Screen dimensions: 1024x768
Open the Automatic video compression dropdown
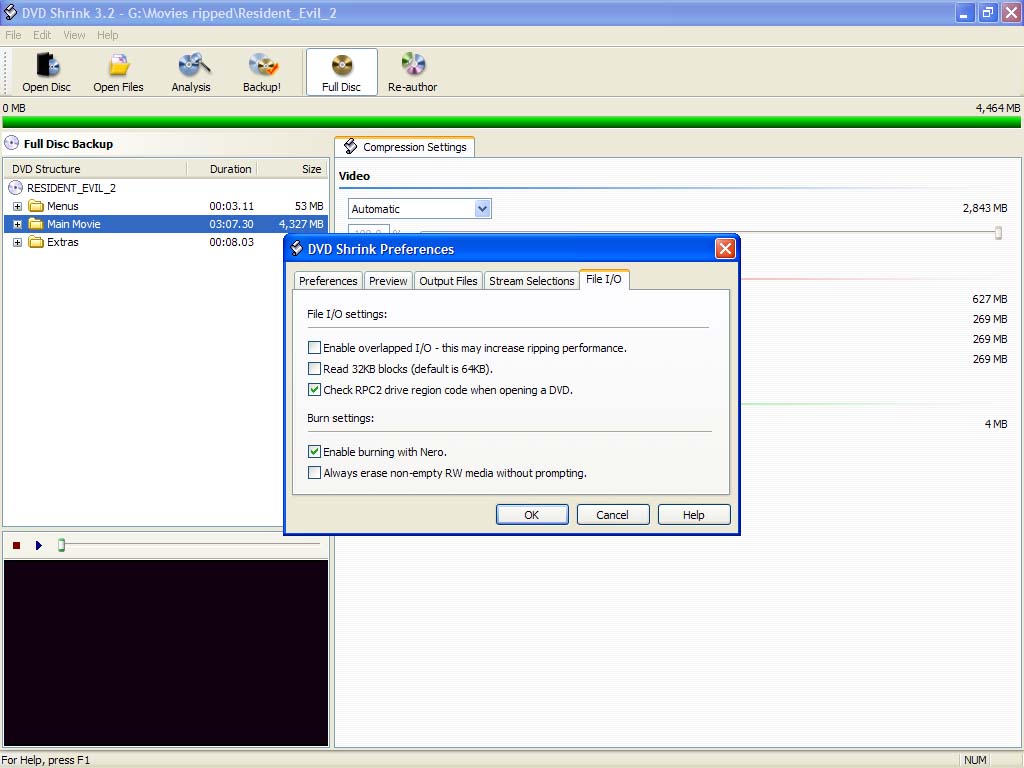pos(483,209)
